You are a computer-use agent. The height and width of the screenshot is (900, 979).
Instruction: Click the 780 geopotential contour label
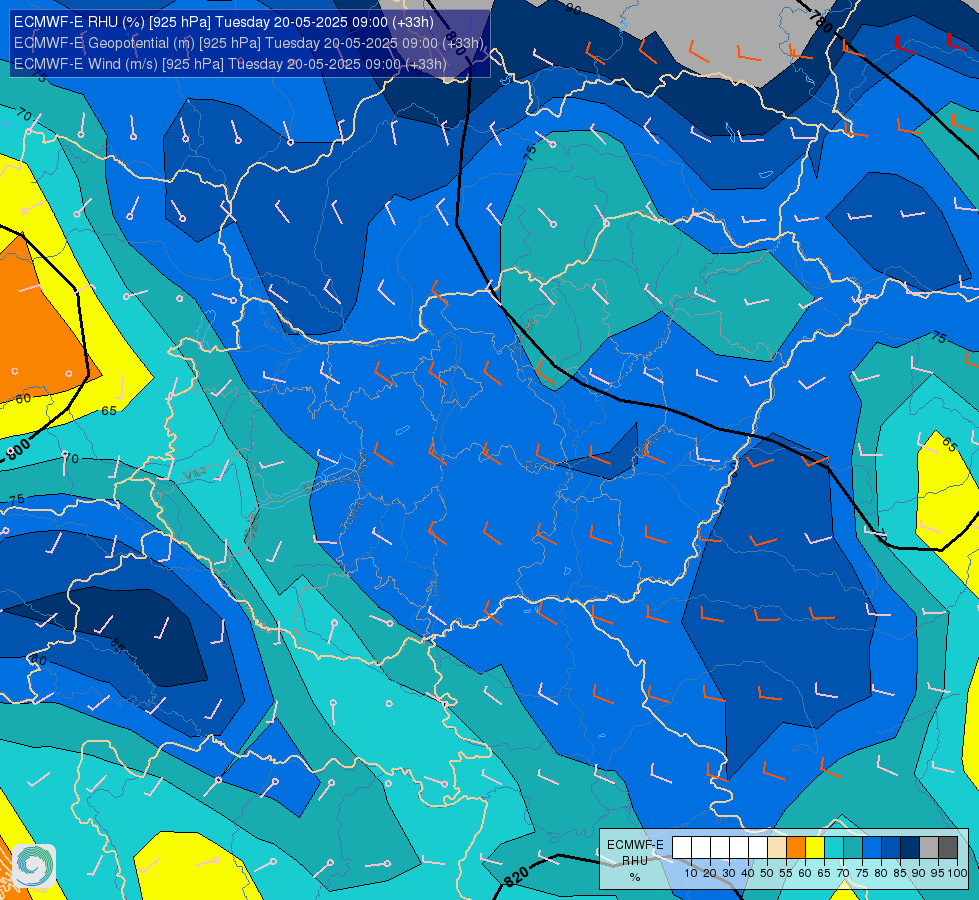coord(820,22)
